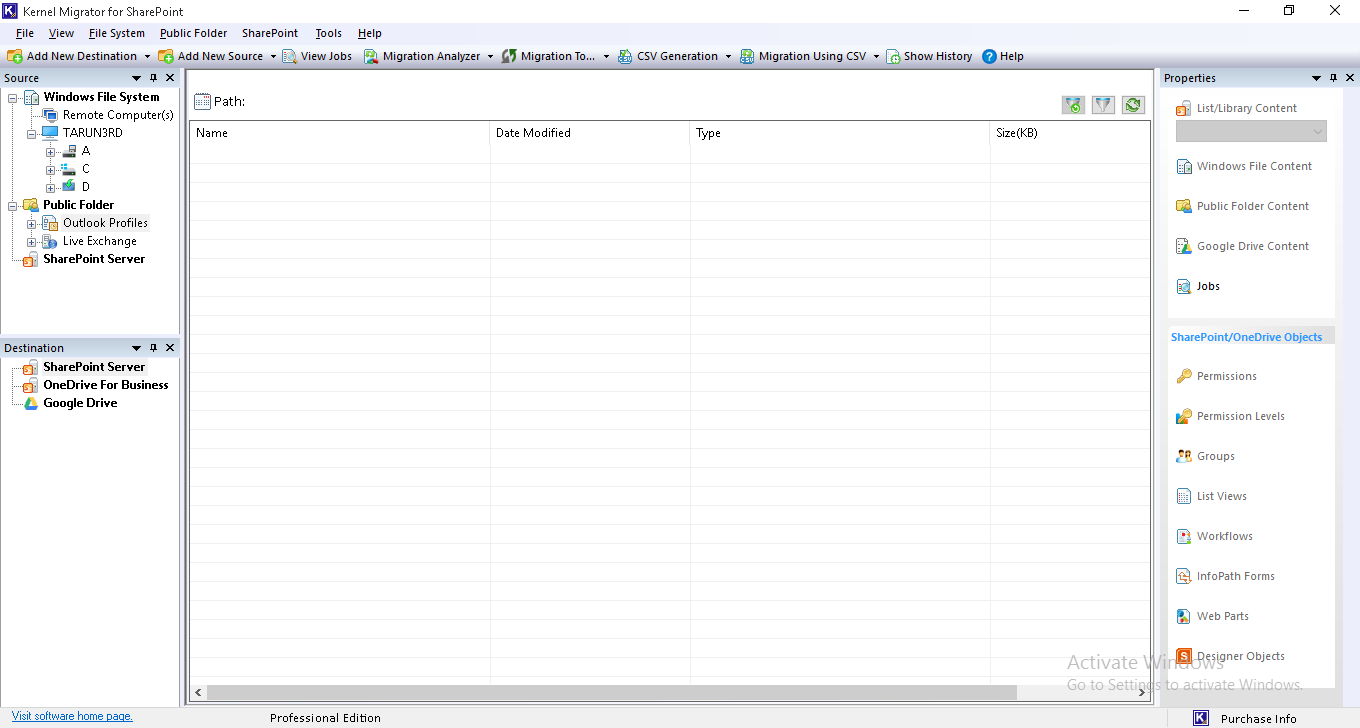
Task: Open dropdown arrow next to Migration Using CSV
Action: (x=876, y=57)
